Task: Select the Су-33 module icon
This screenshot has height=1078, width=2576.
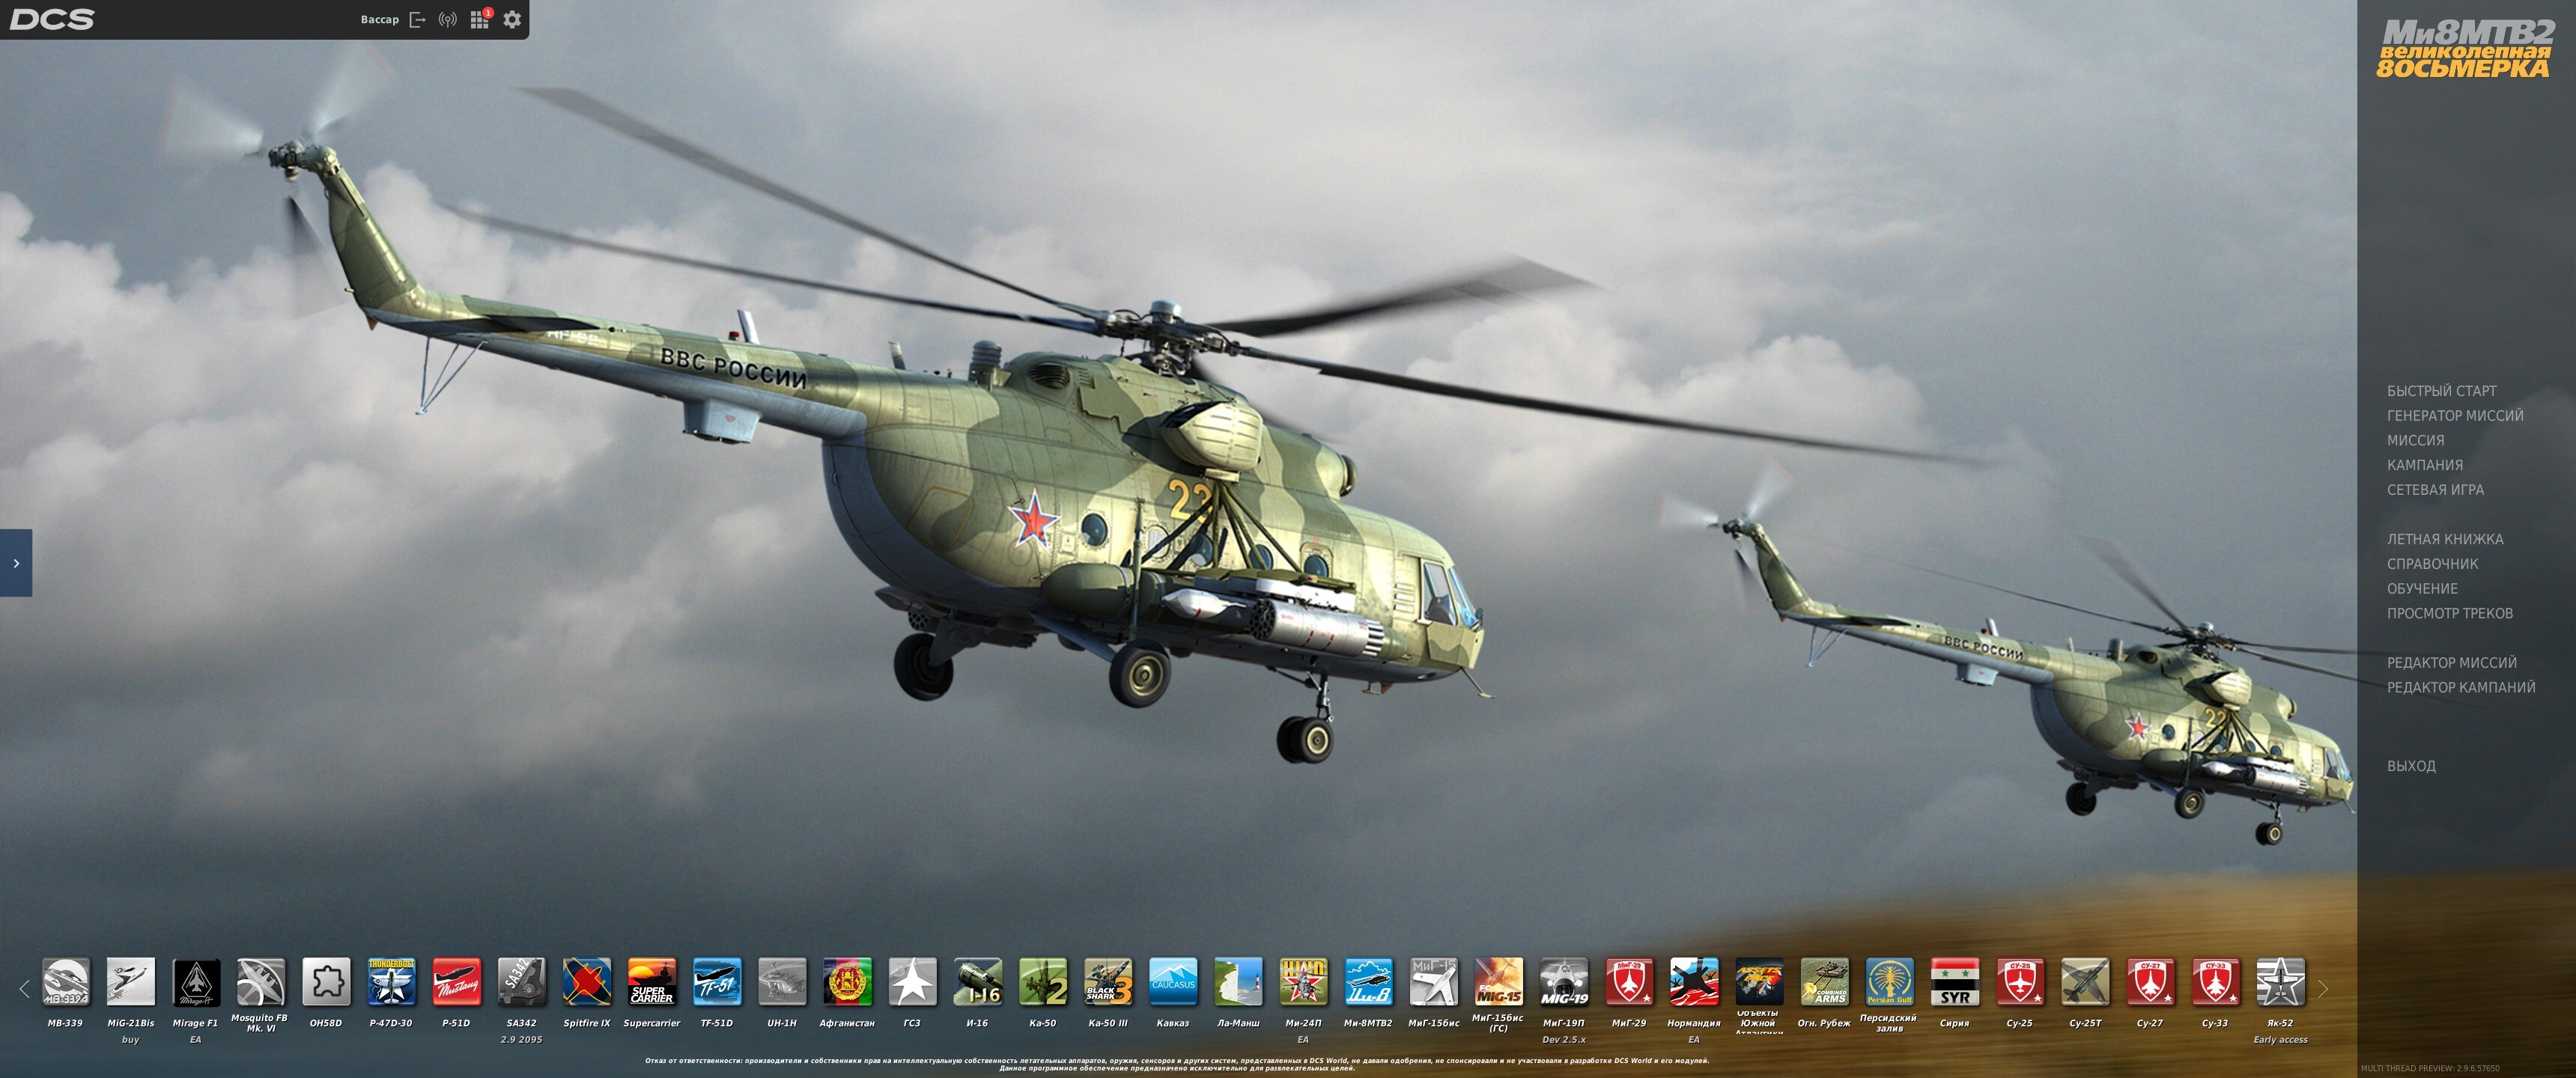Action: (x=2215, y=981)
